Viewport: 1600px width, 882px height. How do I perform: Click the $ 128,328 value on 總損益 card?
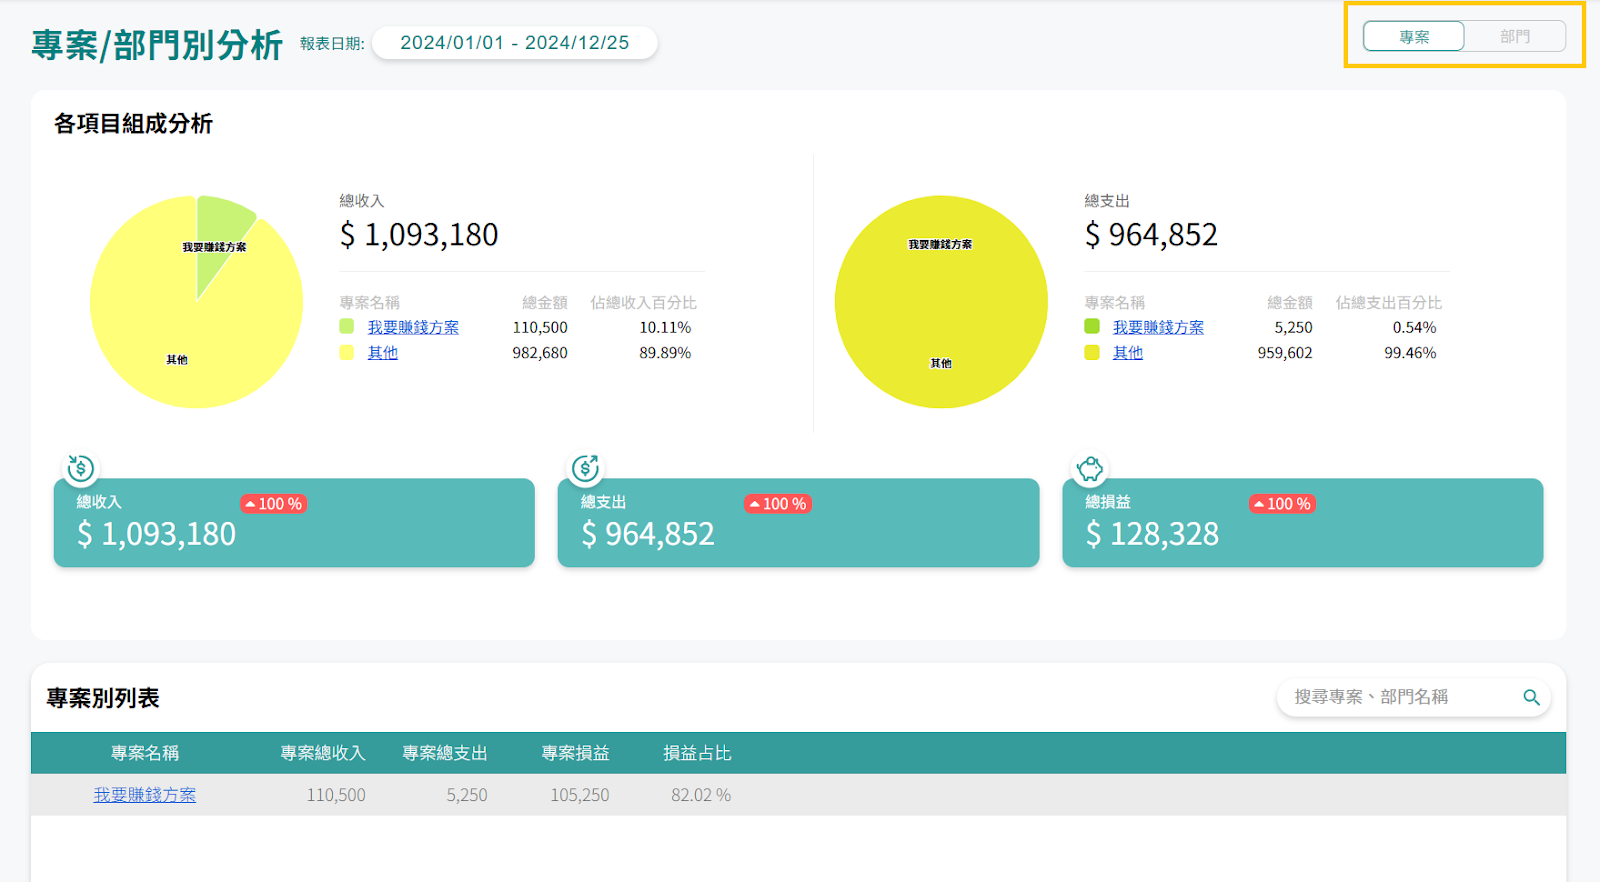[x=1153, y=534]
